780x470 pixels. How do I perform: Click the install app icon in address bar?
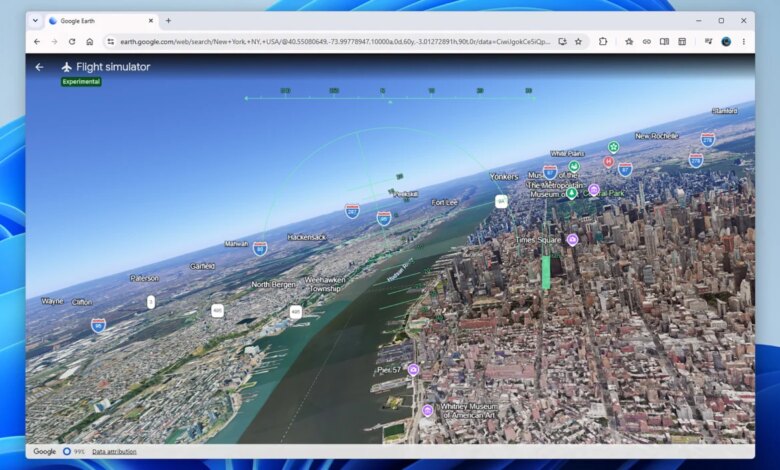562,42
